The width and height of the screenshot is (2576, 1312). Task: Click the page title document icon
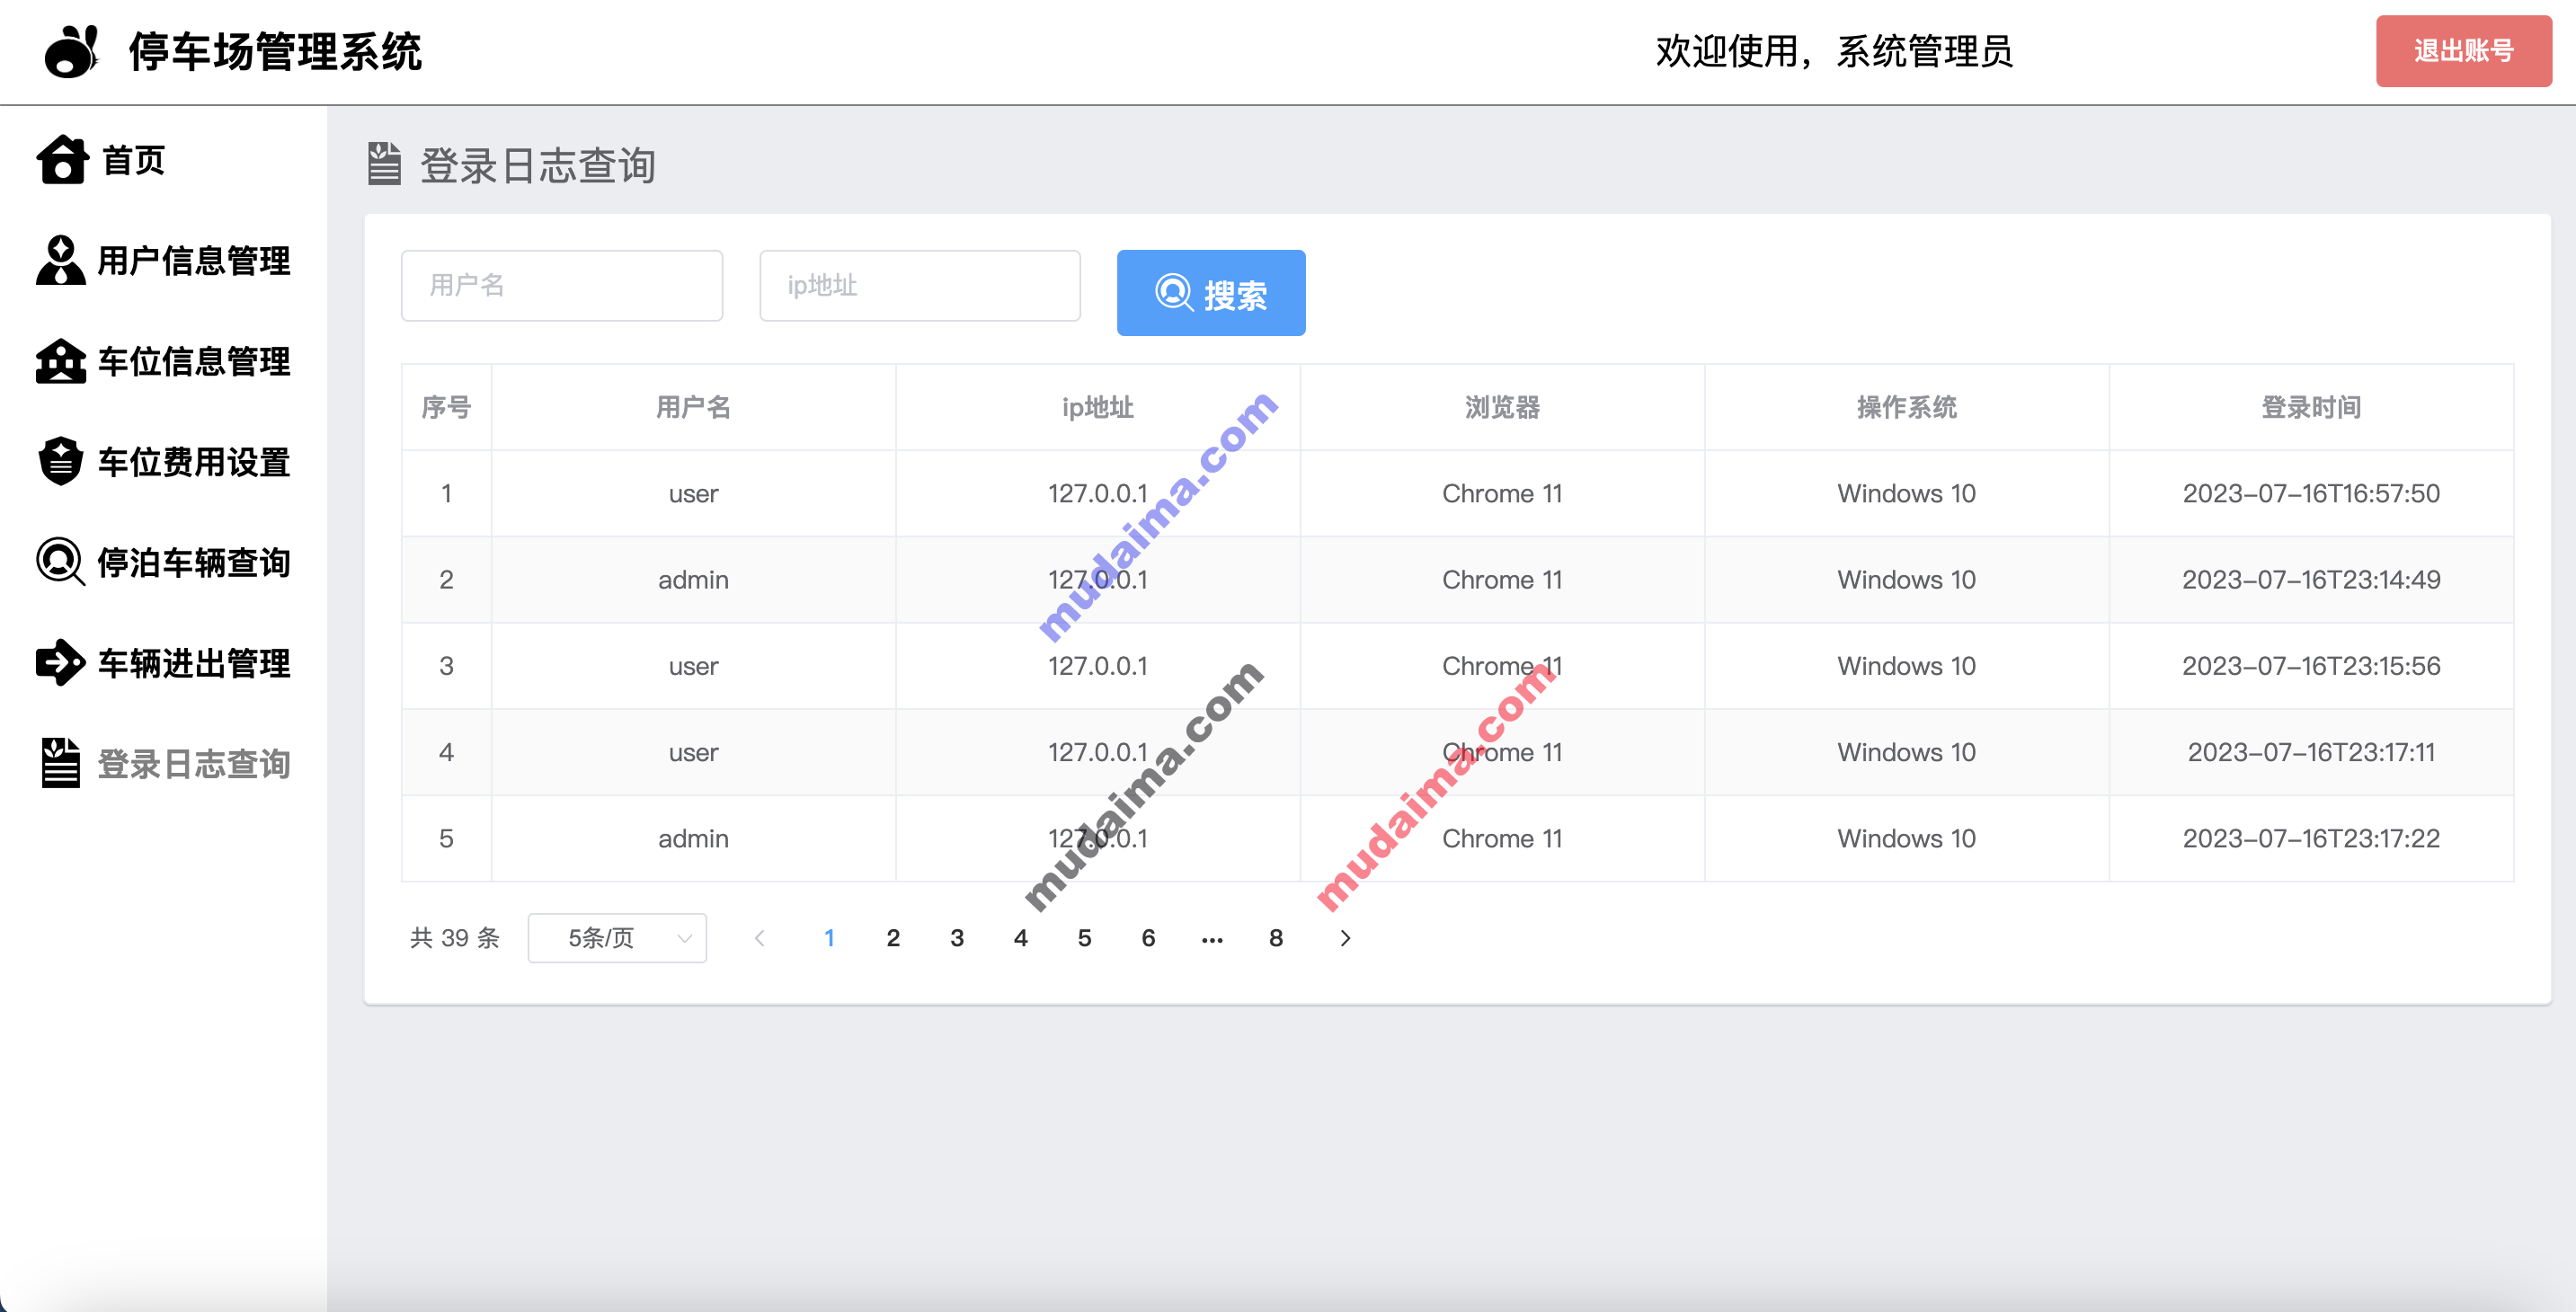tap(384, 164)
